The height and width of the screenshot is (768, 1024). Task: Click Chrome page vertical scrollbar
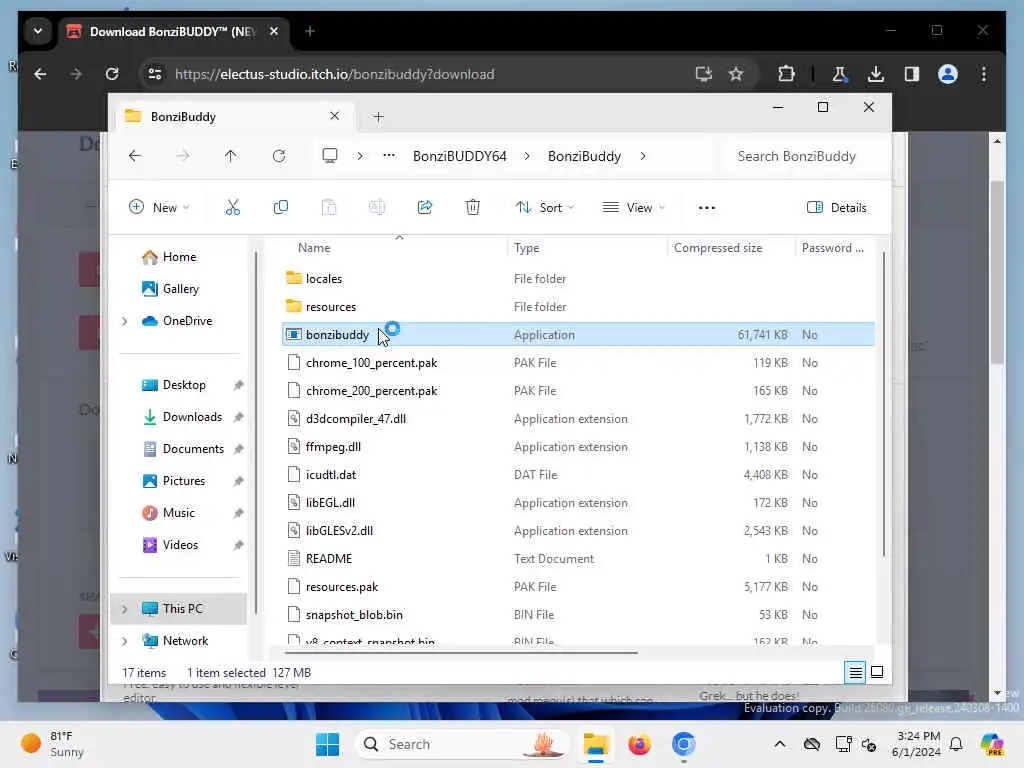click(x=997, y=271)
